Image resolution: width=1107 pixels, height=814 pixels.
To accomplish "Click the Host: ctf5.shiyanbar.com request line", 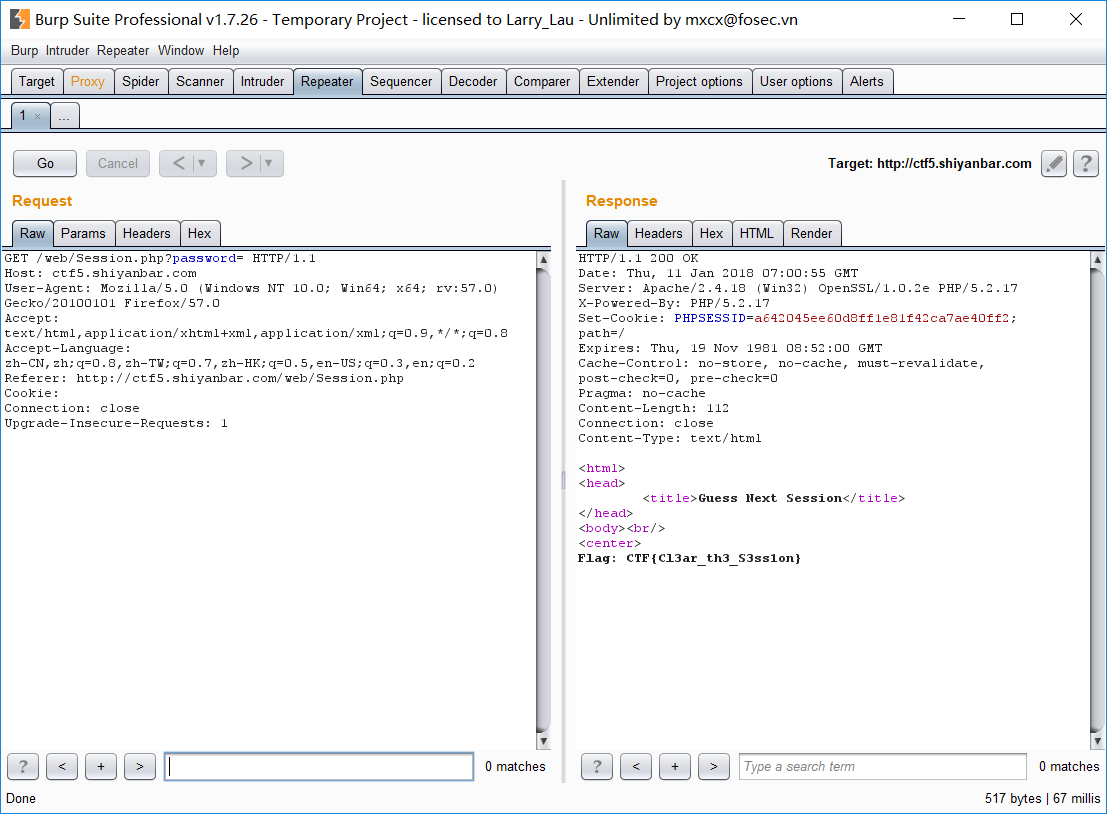I will tap(101, 273).
